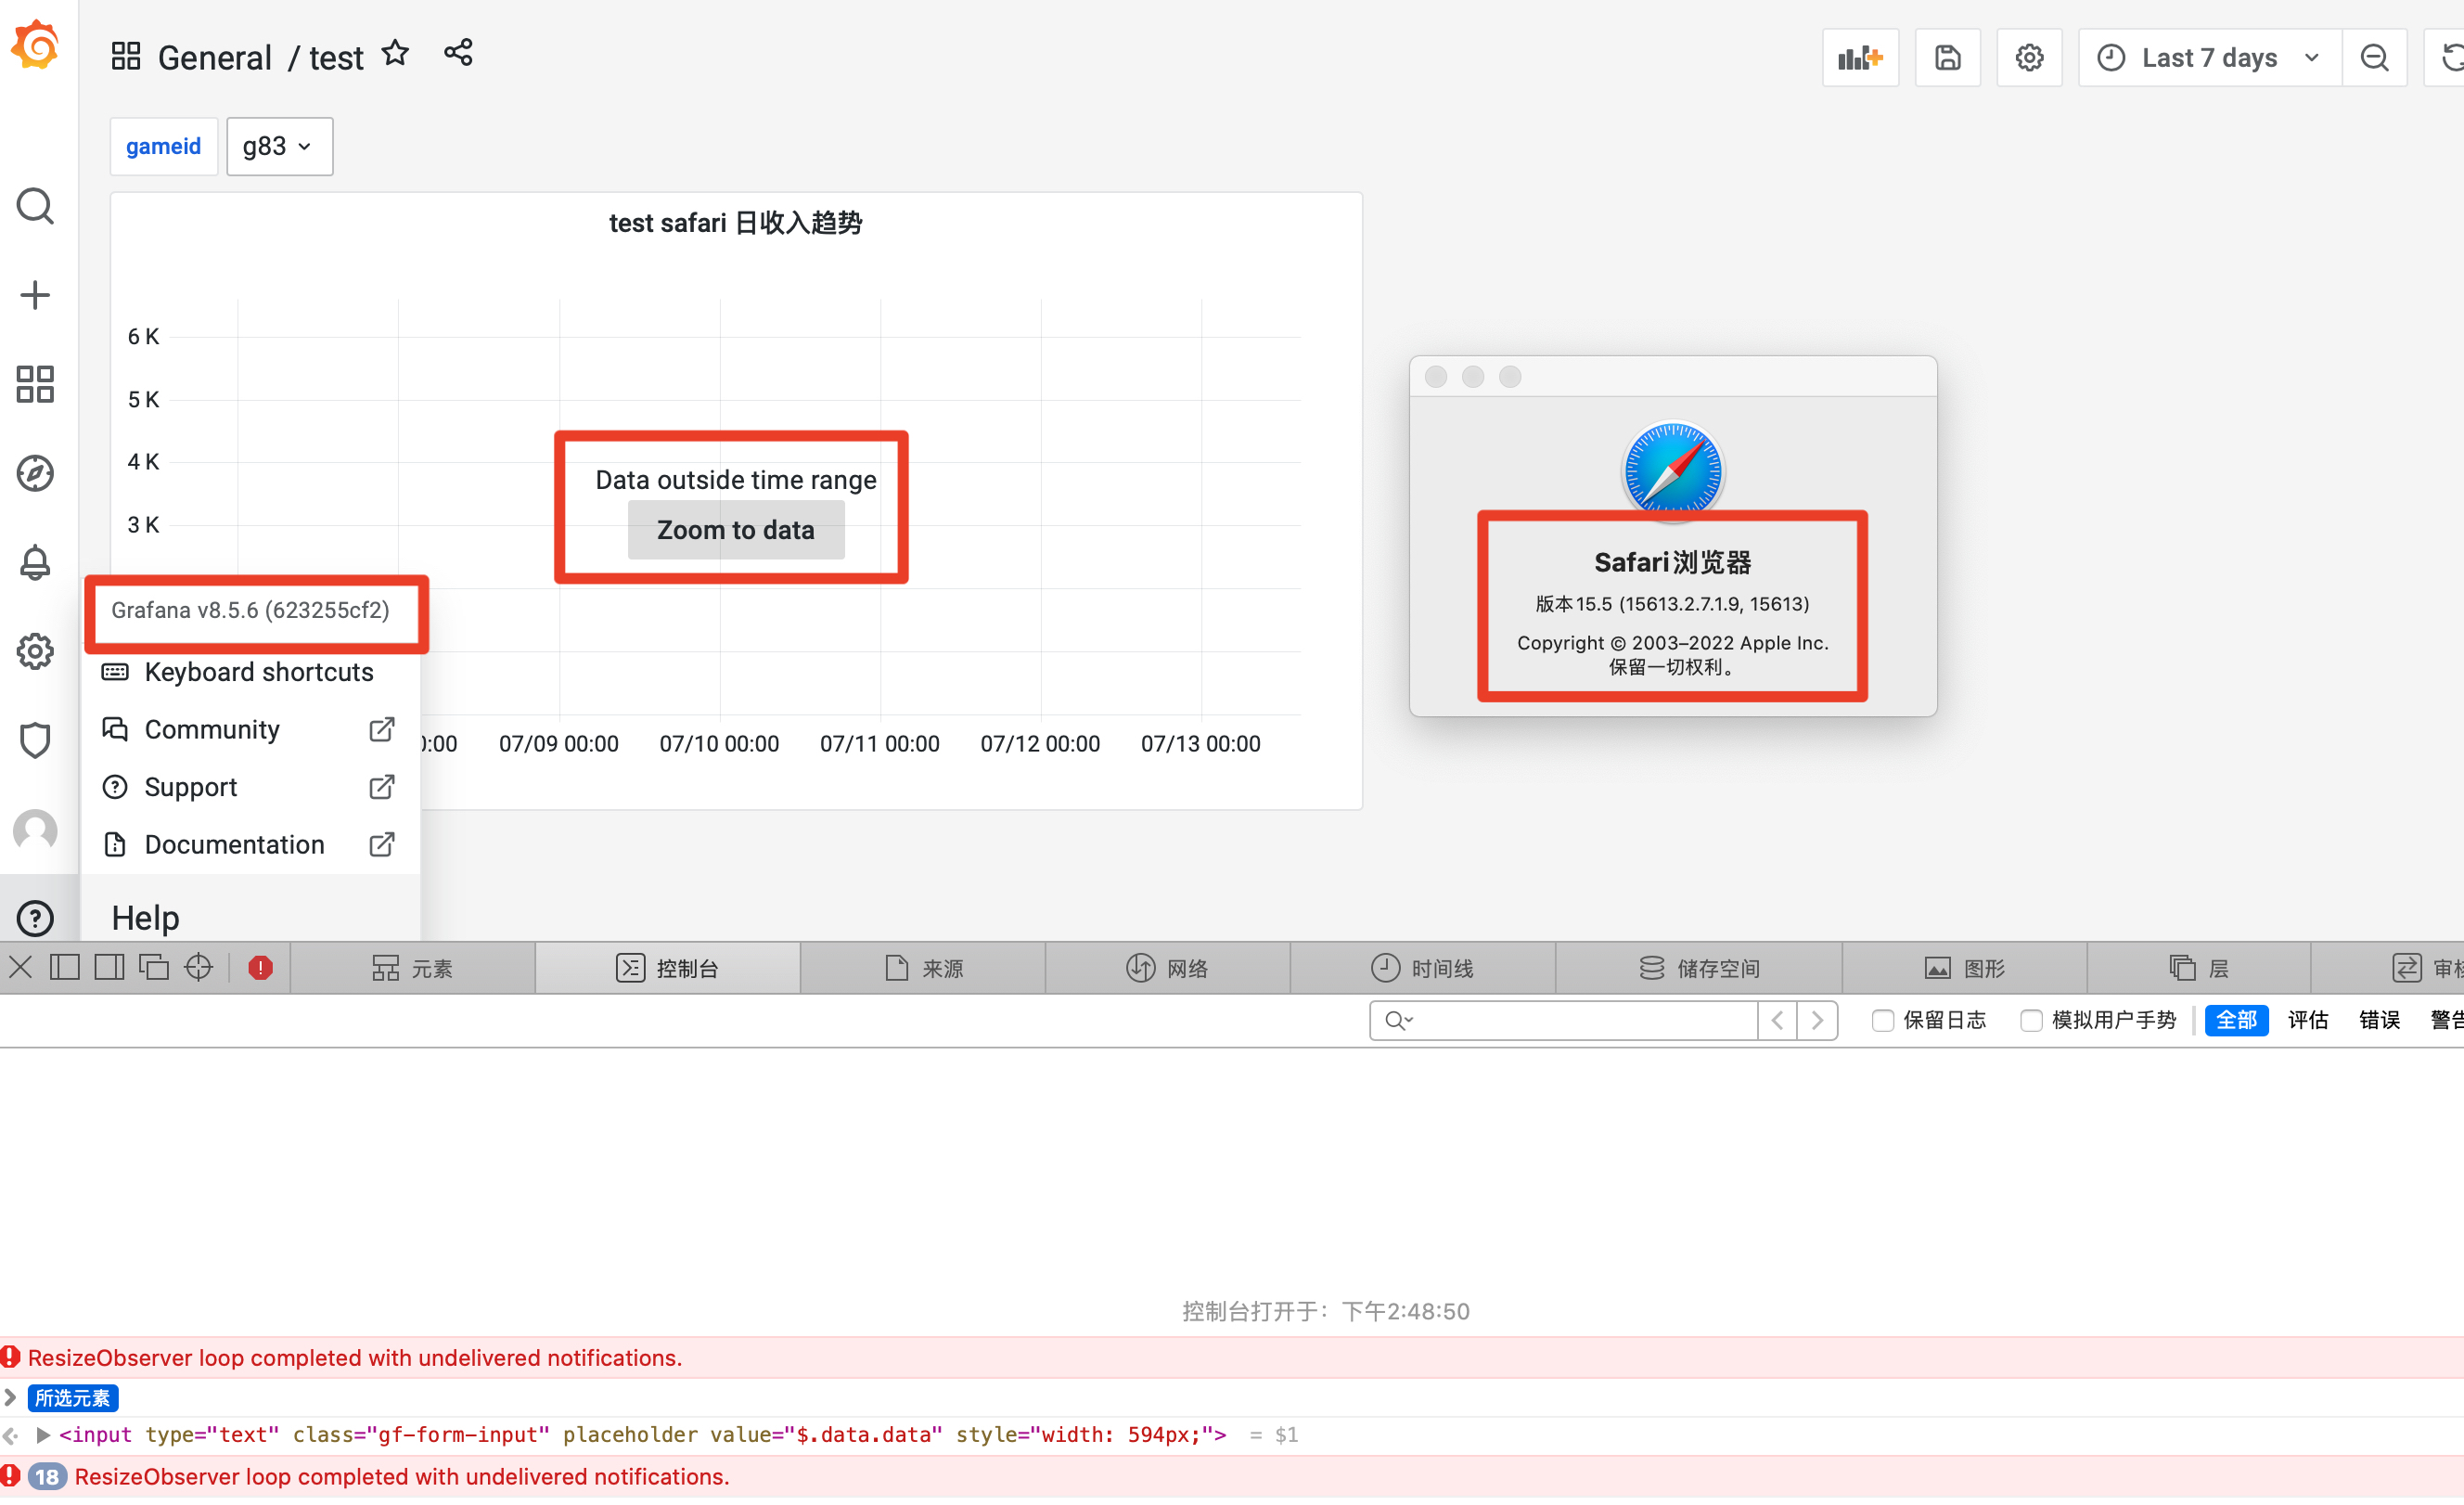Open Server Admin shield icon
2464x1505 pixels.
[35, 740]
